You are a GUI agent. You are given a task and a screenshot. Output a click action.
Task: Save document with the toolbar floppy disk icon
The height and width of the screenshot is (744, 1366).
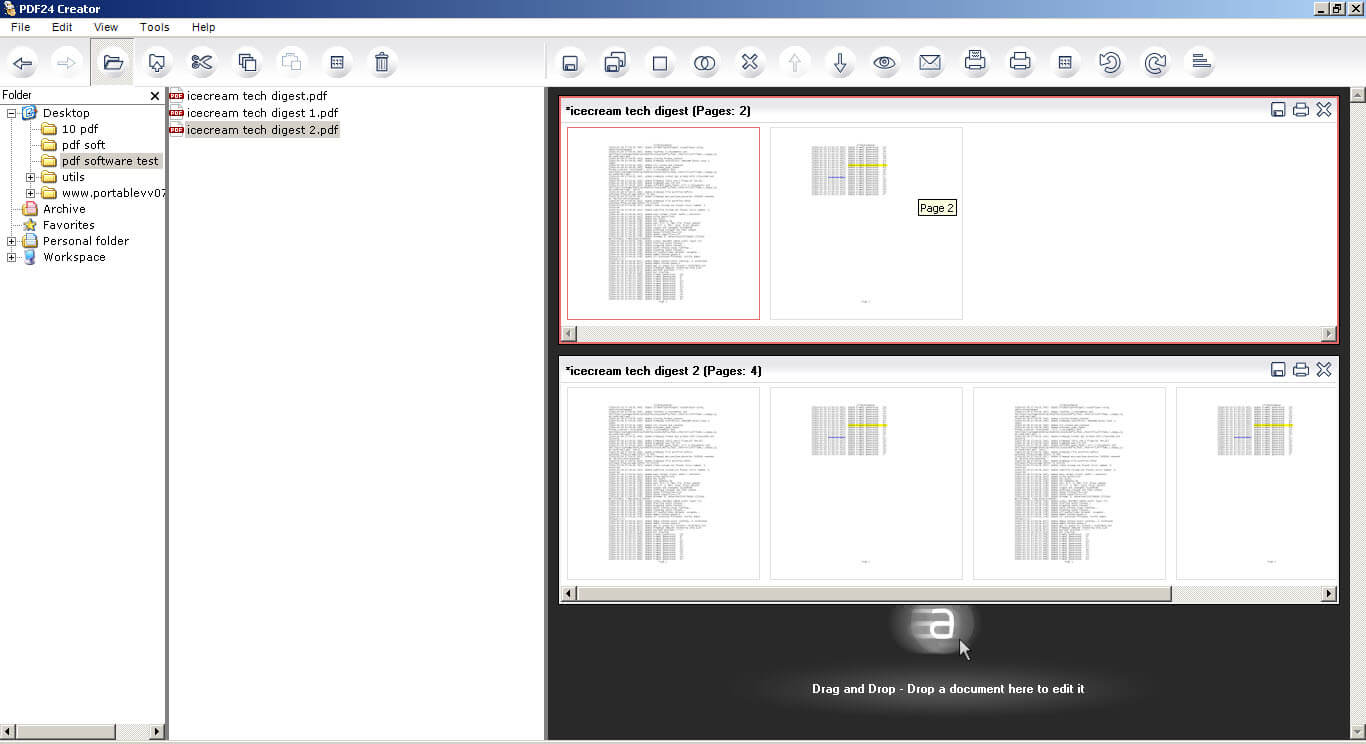click(570, 63)
